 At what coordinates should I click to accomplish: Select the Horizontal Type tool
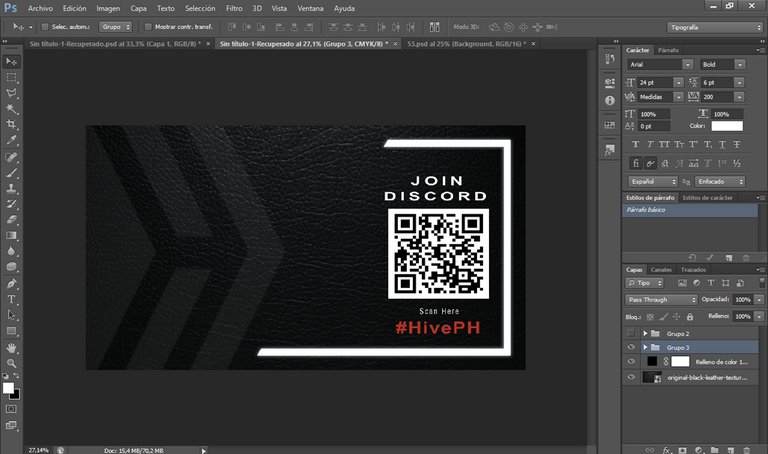coord(11,299)
